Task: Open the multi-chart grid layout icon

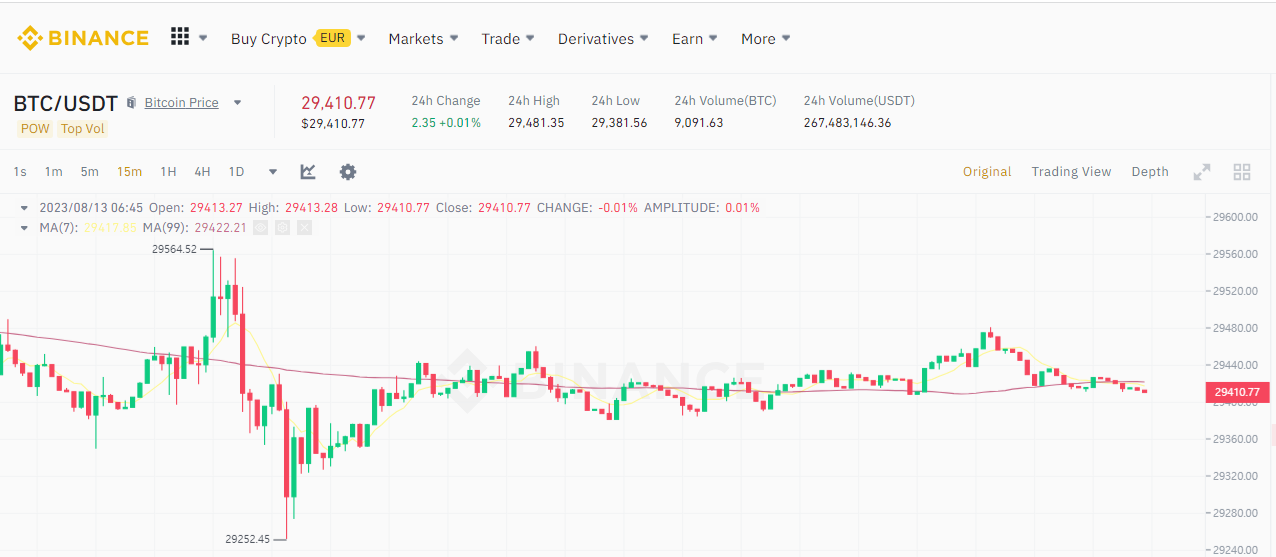Action: click(x=1242, y=172)
